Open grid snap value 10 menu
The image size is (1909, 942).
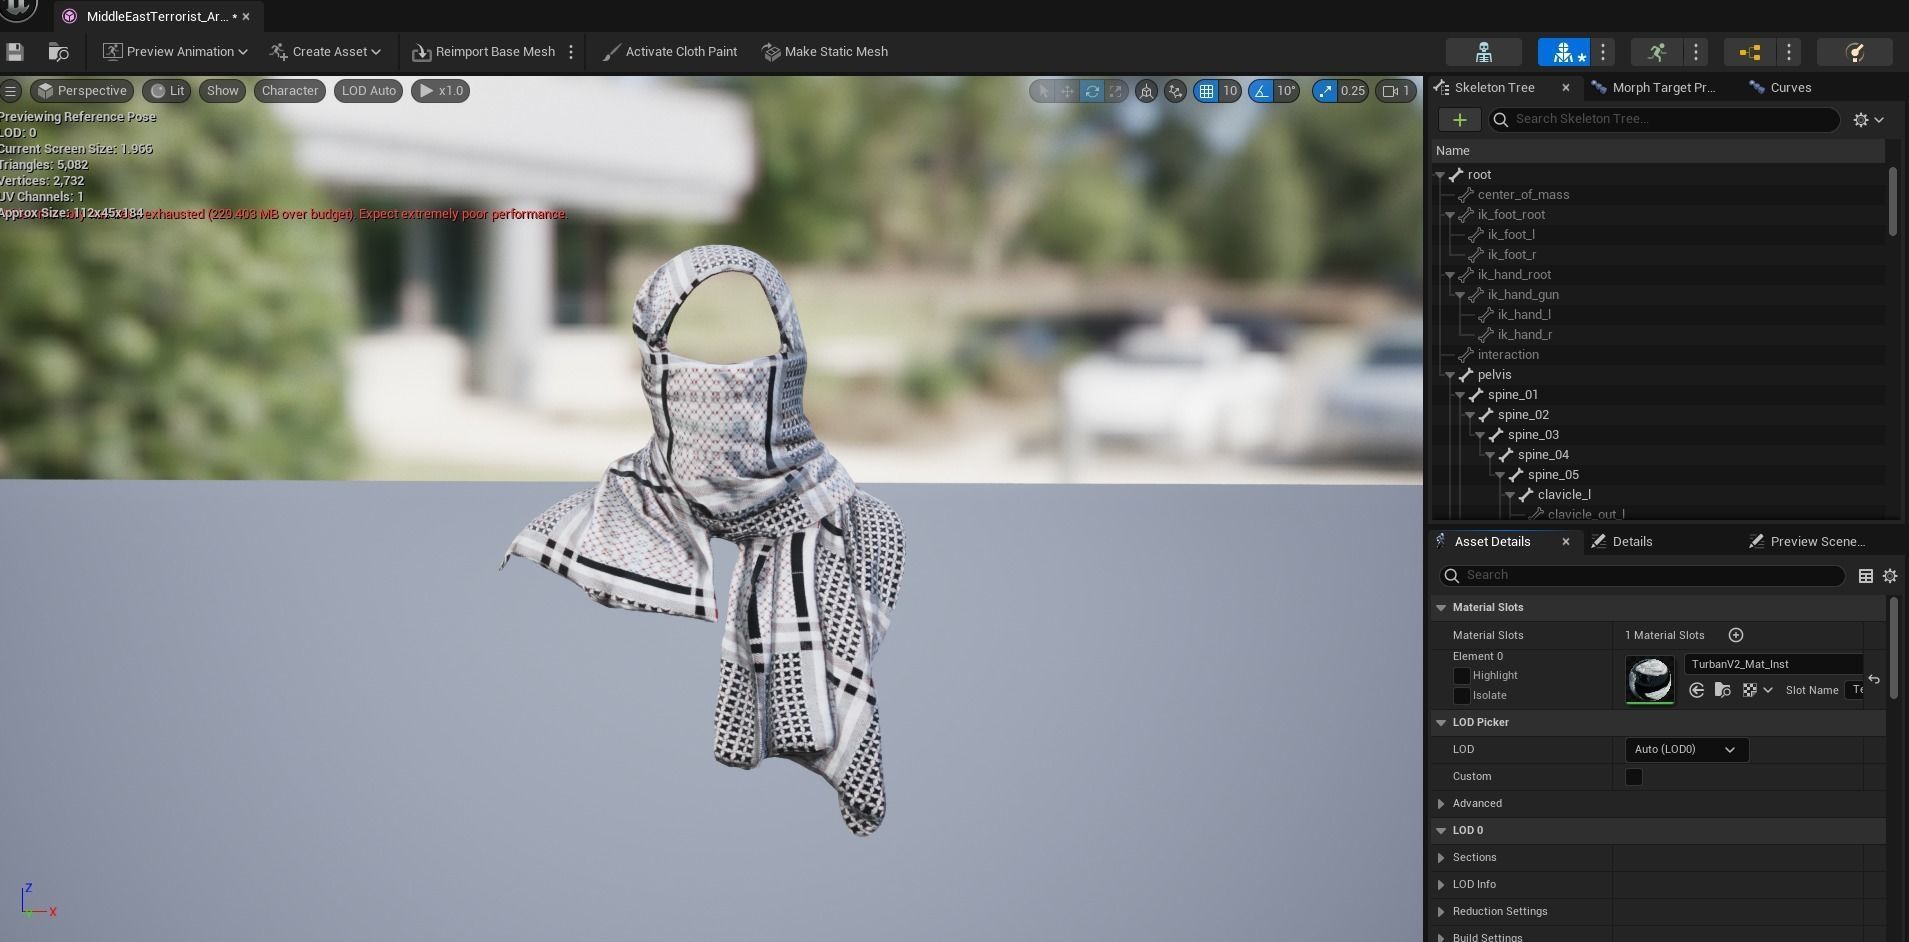[x=1230, y=91]
